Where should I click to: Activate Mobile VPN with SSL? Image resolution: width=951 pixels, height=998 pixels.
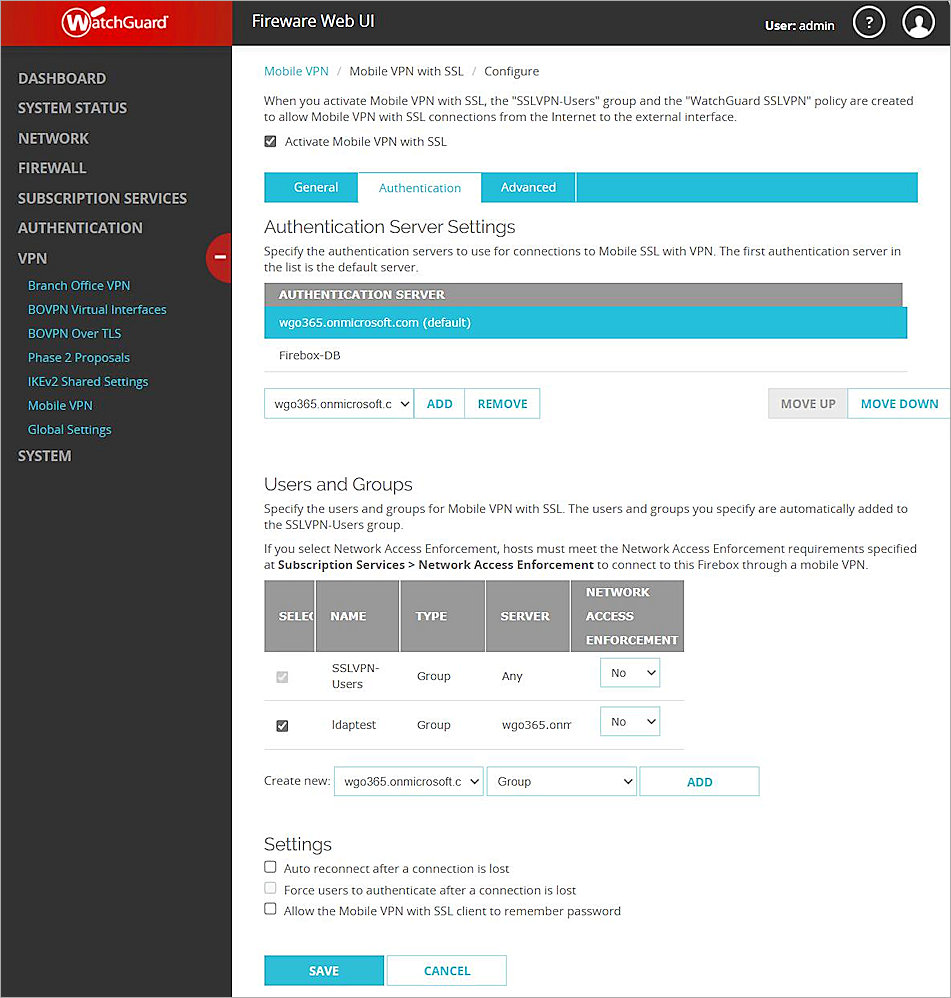[x=270, y=141]
